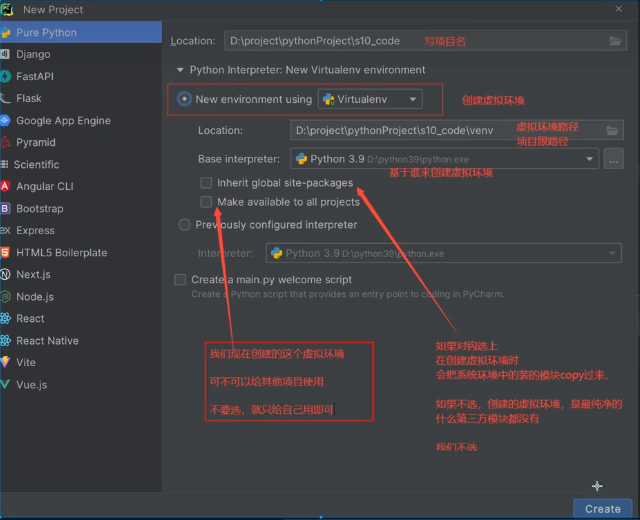Select Node.js project type

81,297
